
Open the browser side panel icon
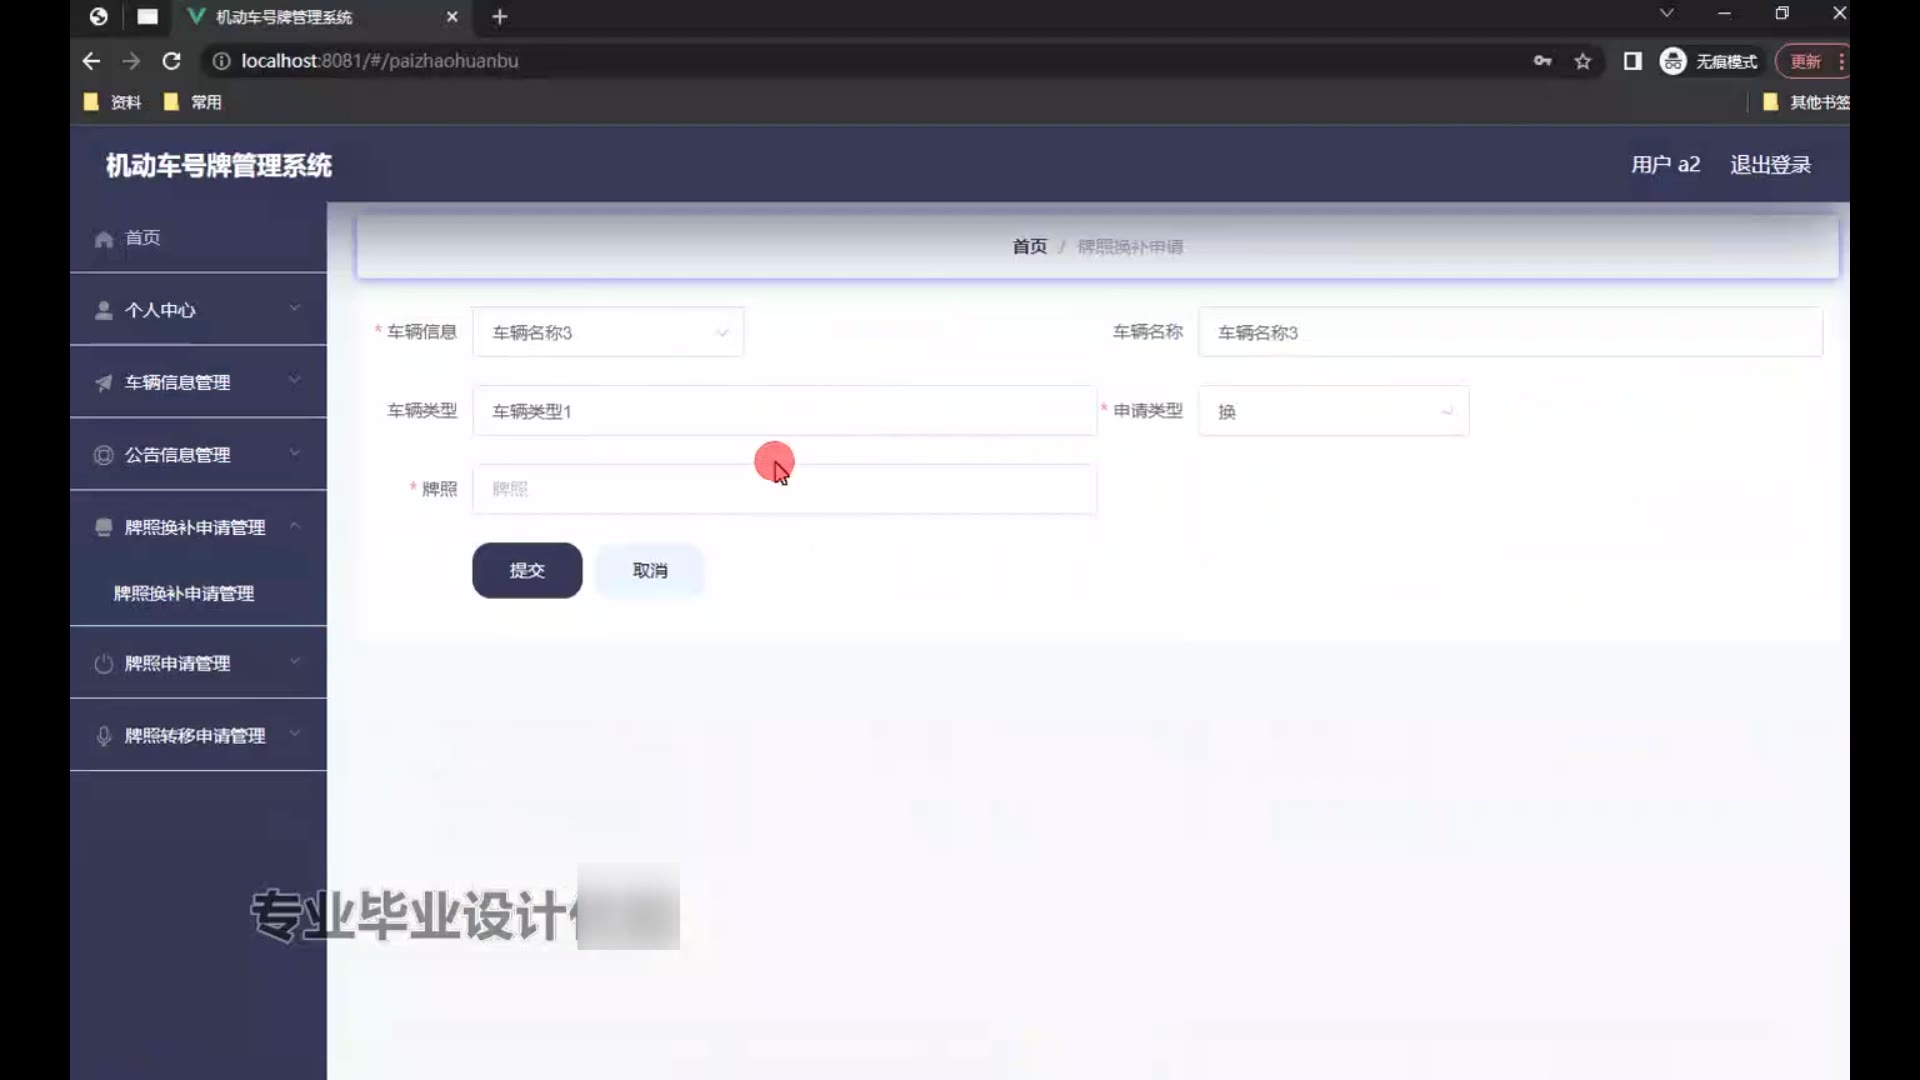(x=1632, y=61)
